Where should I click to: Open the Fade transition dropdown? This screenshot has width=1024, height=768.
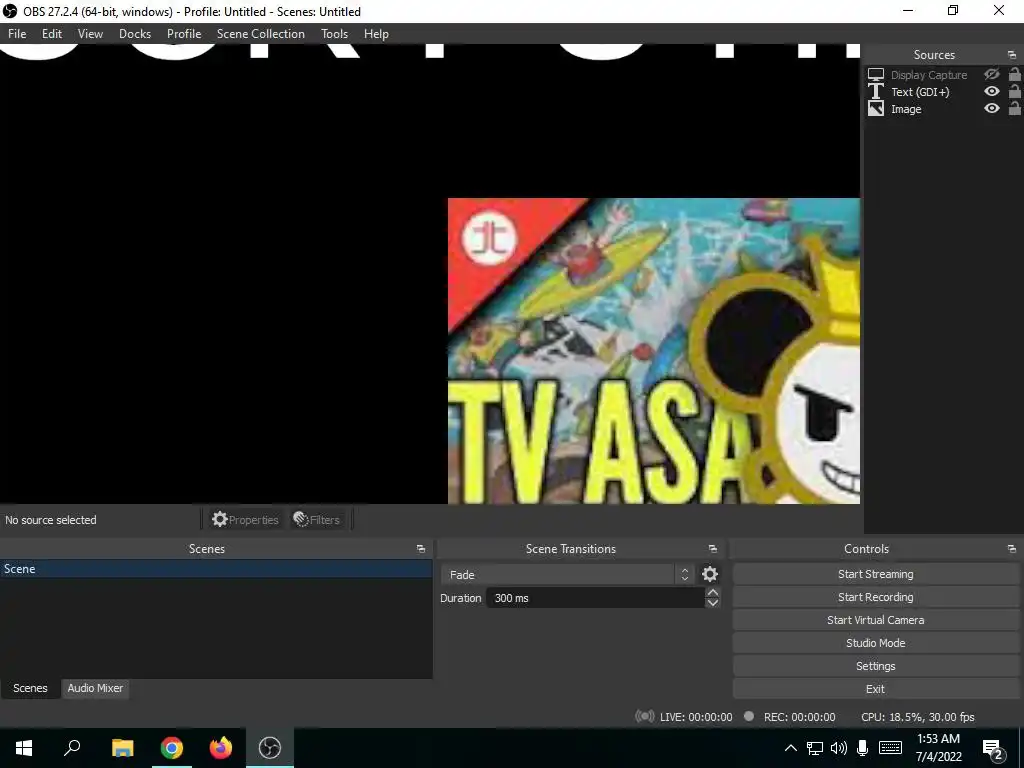point(566,575)
